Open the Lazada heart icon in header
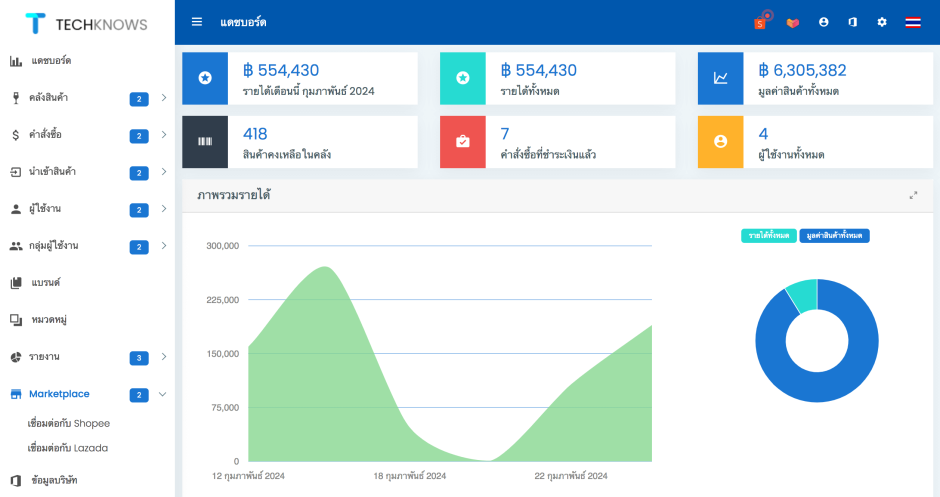 tap(793, 23)
